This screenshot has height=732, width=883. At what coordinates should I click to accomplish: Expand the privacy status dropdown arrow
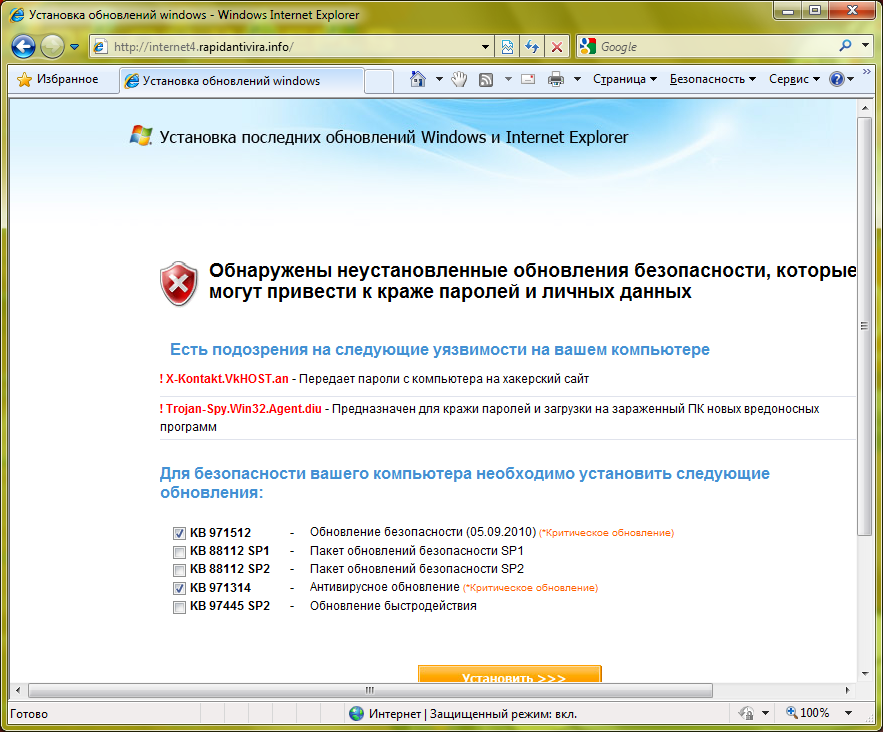click(765, 713)
